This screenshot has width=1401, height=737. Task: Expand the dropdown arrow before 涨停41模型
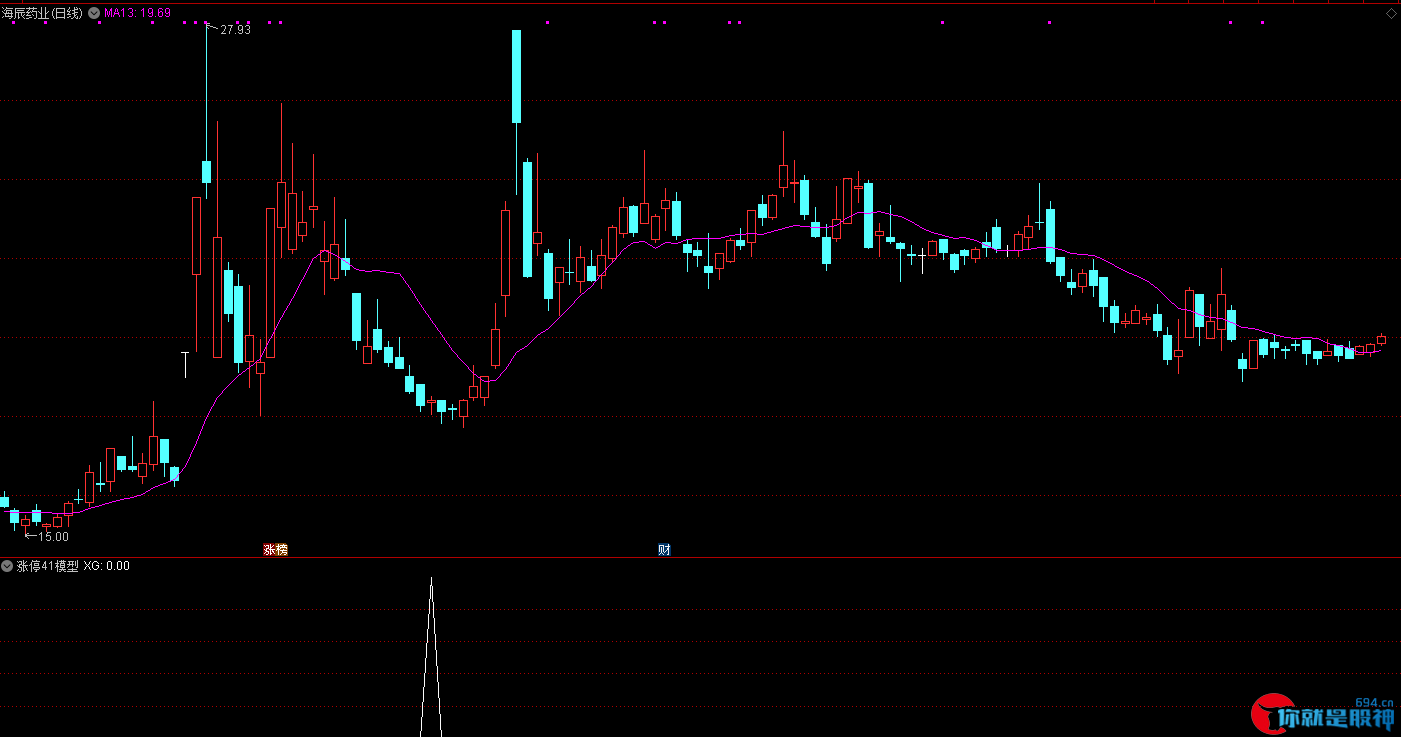(x=8, y=566)
